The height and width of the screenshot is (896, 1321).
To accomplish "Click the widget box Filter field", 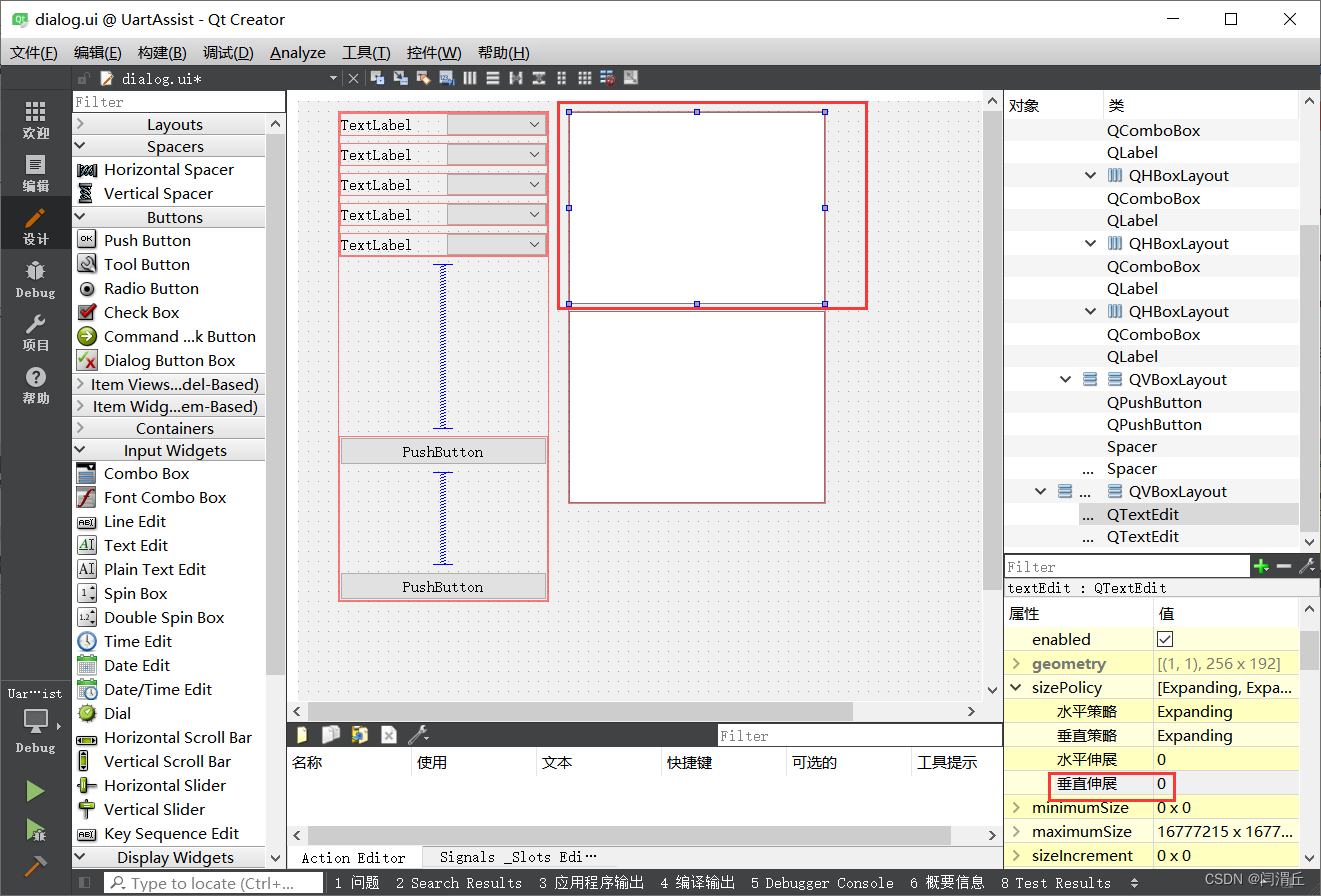I will (x=179, y=102).
